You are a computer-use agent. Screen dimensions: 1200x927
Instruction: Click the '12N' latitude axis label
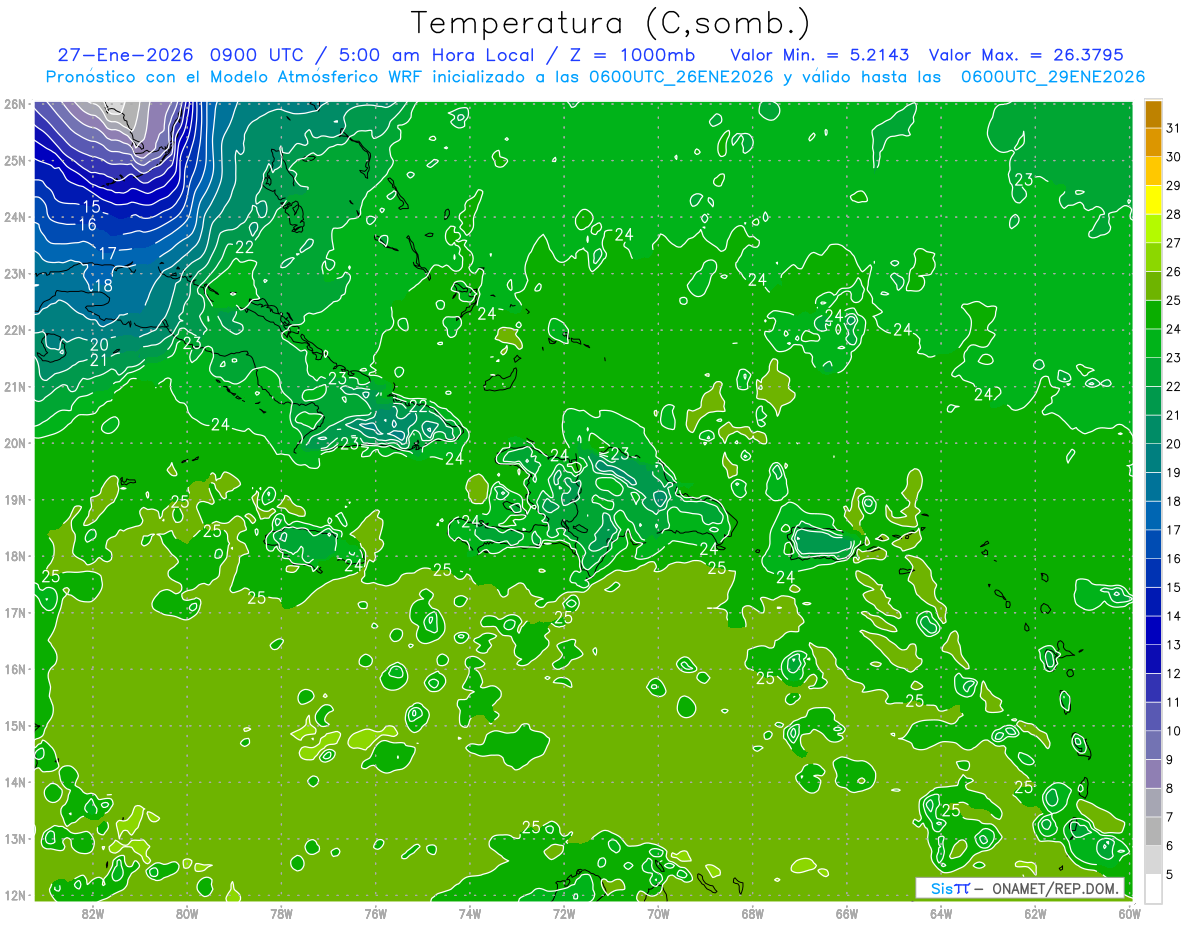(x=15, y=895)
